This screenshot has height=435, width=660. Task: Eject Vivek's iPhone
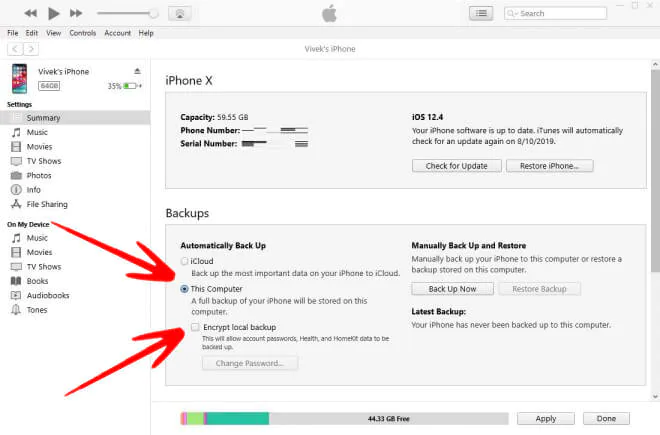pos(137,71)
